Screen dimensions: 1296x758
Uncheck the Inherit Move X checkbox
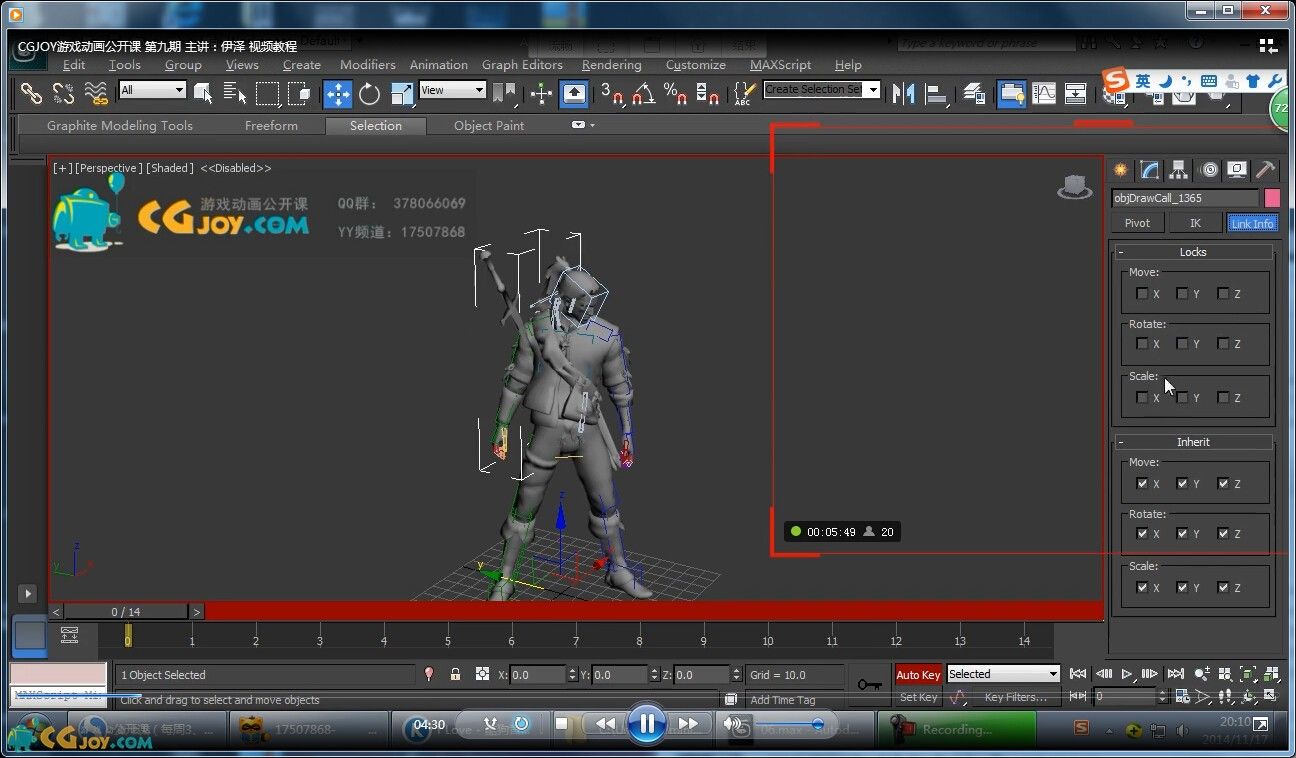[1142, 483]
